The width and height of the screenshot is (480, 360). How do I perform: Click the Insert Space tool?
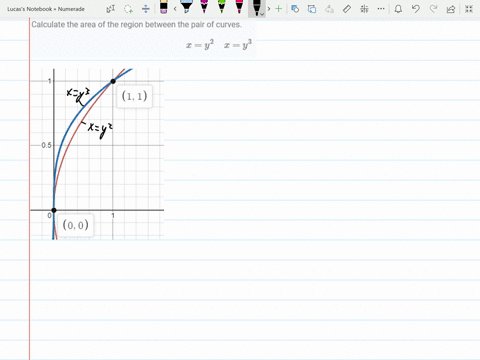(x=146, y=9)
